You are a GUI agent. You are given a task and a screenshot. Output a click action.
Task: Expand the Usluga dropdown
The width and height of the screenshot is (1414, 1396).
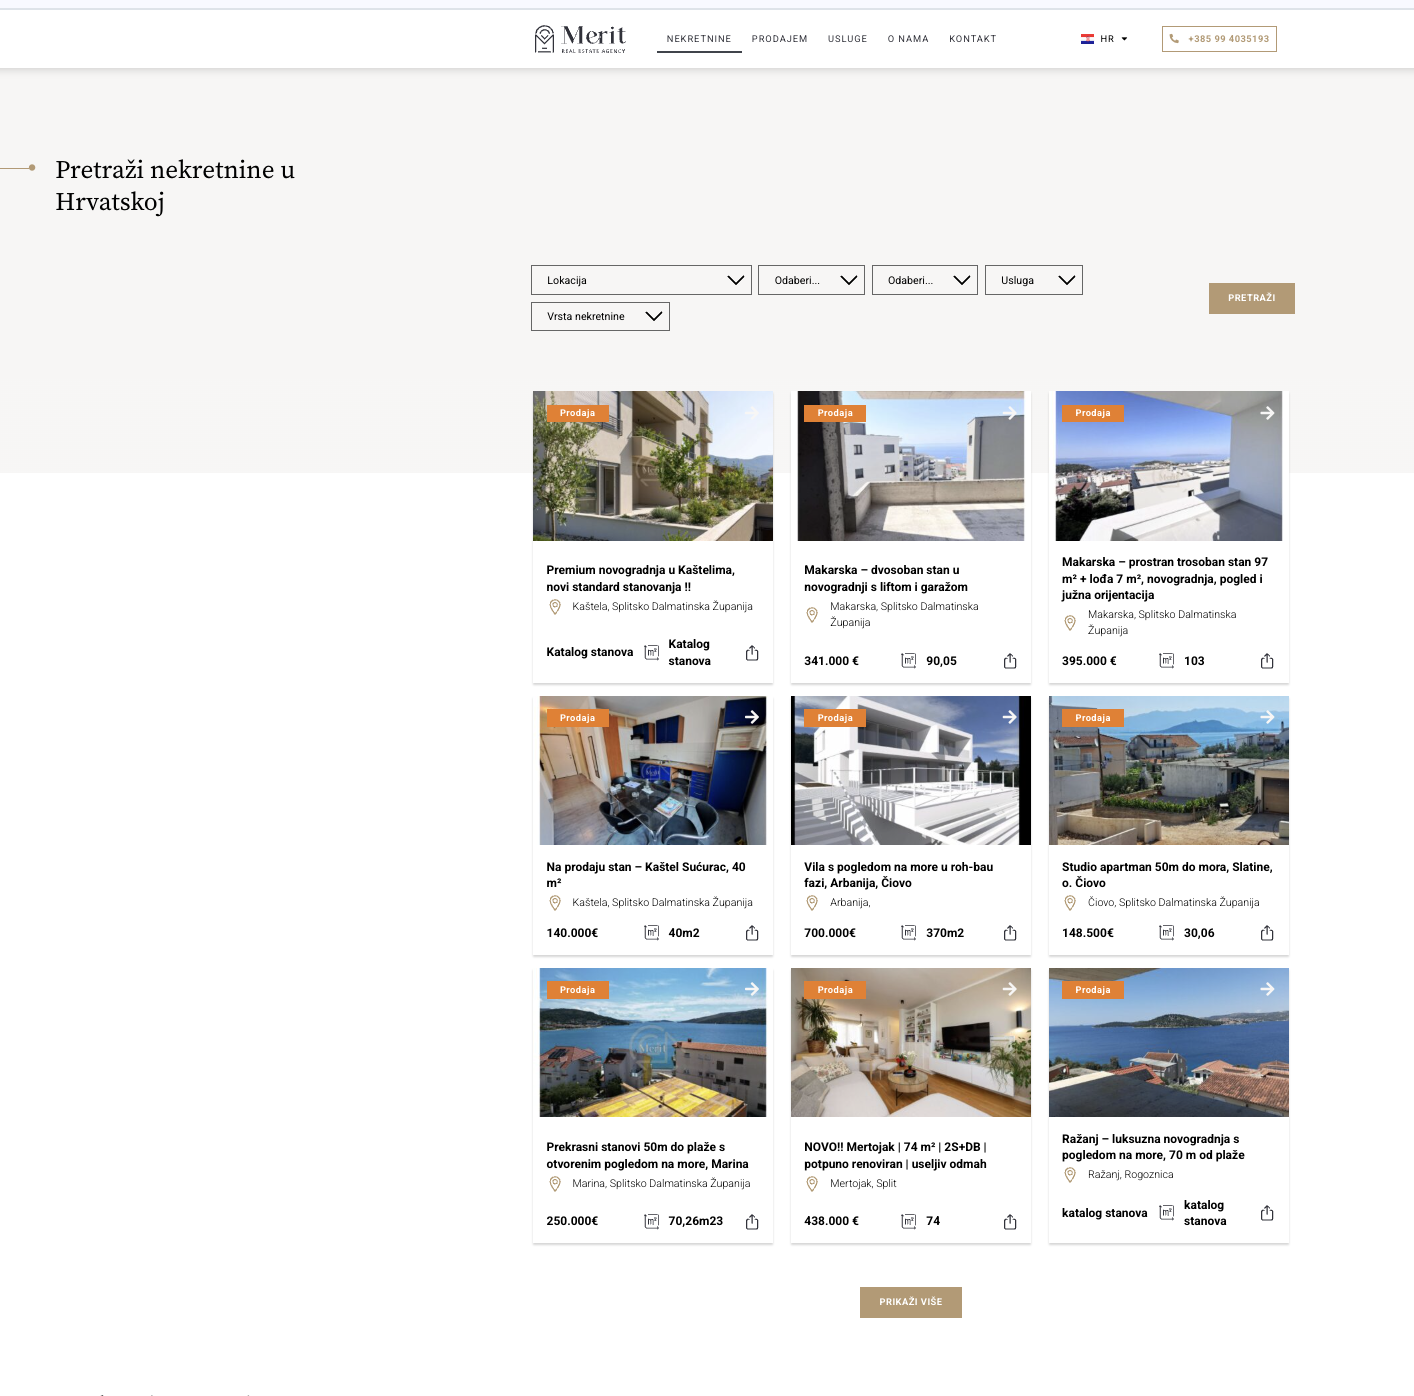coord(1034,280)
